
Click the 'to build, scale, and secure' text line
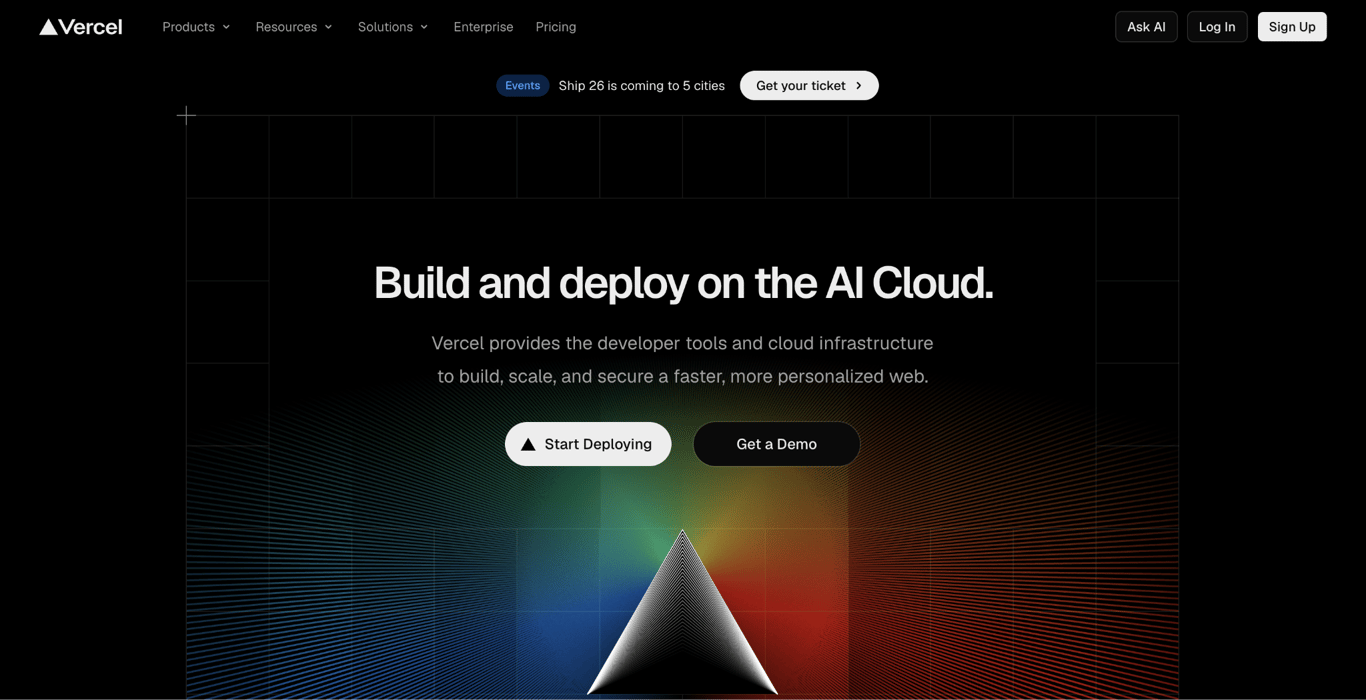coord(683,377)
